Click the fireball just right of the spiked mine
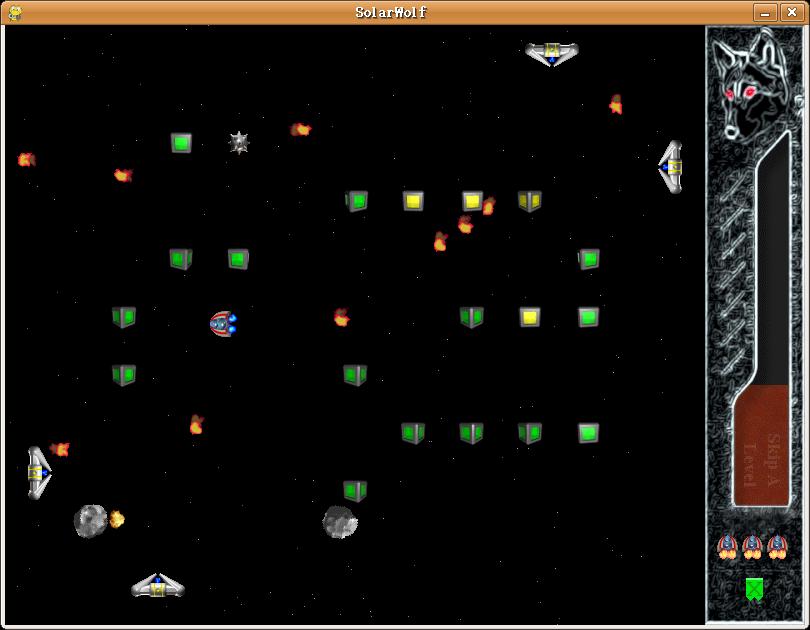The width and height of the screenshot is (810, 630). (x=301, y=129)
